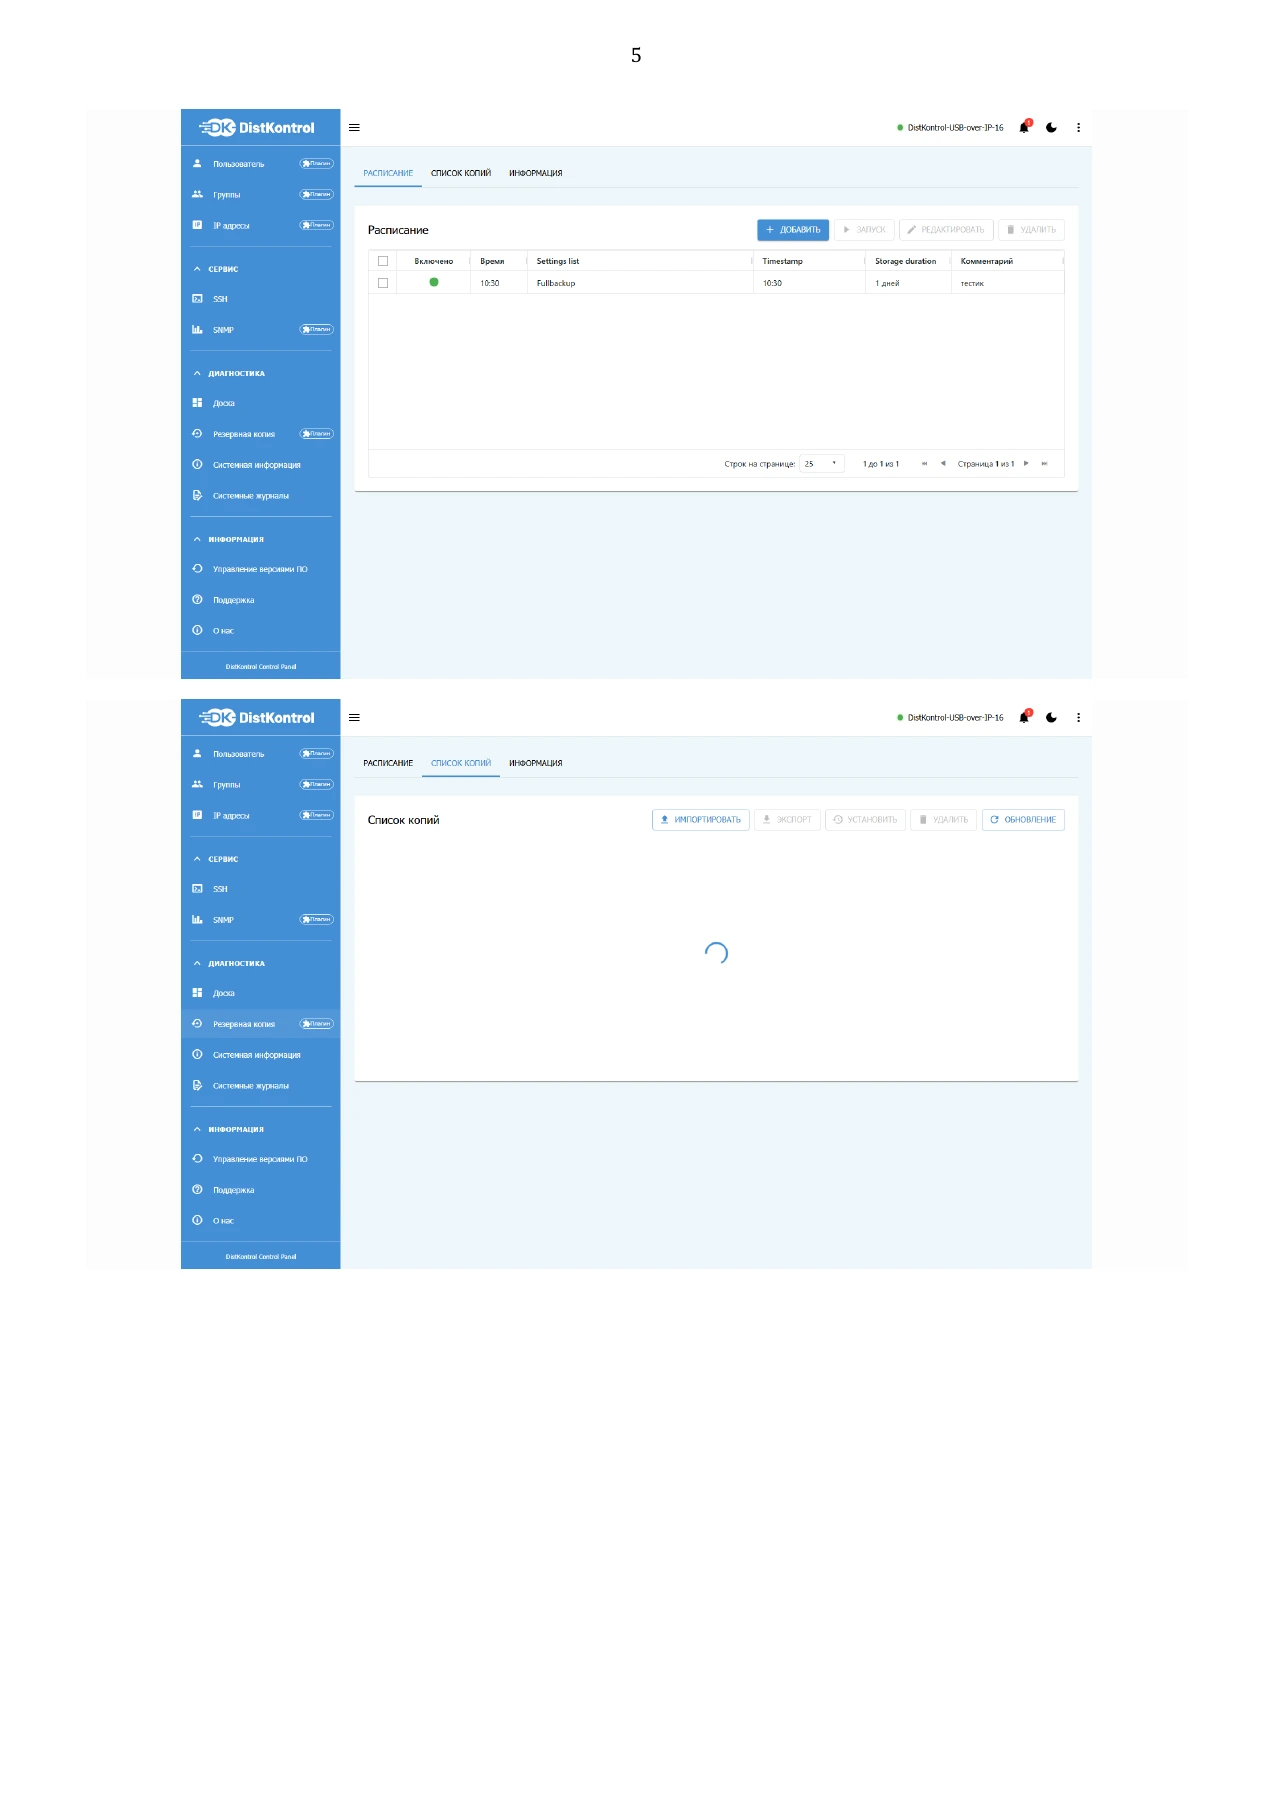The image size is (1273, 1800).
Task: Switch to the РАСПИСАНИЕ tab on the Список копий screen
Action: 388,763
